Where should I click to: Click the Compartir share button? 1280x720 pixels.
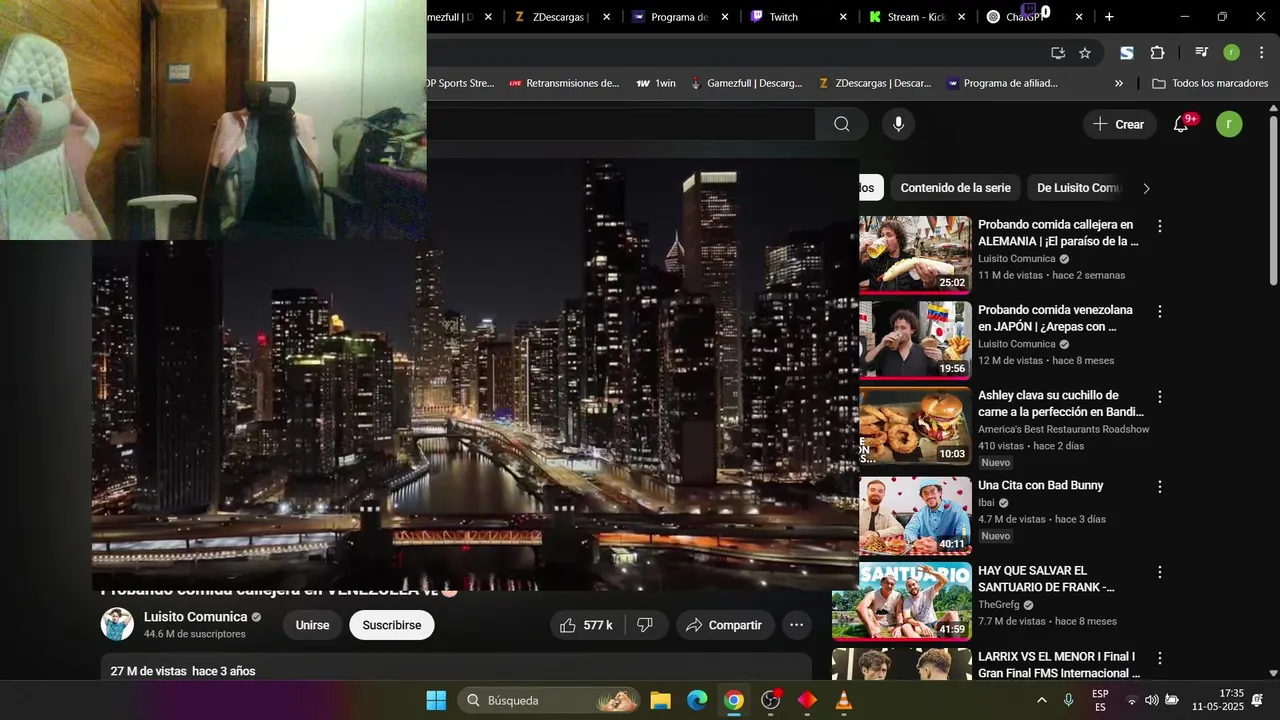tap(725, 625)
